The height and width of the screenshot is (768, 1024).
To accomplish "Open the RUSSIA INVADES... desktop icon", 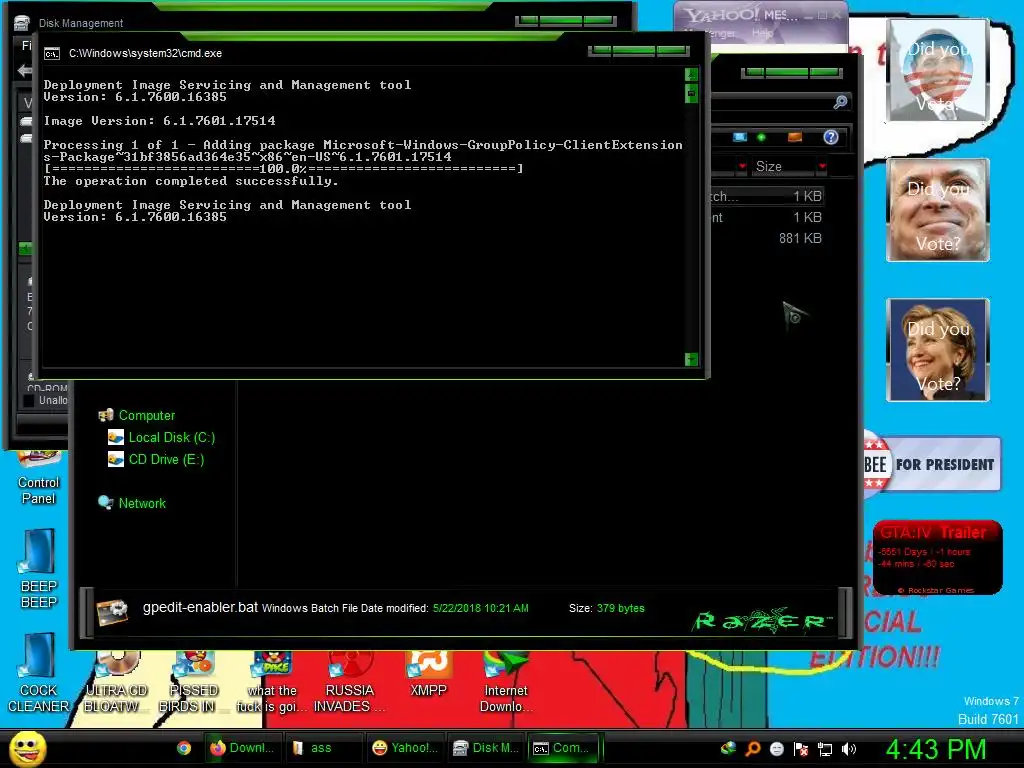I will click(349, 682).
